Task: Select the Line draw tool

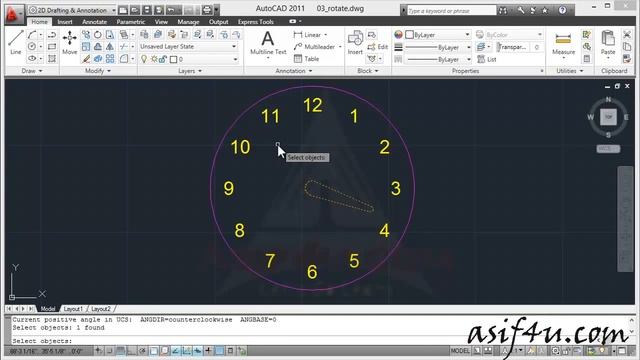Action: coord(16,42)
